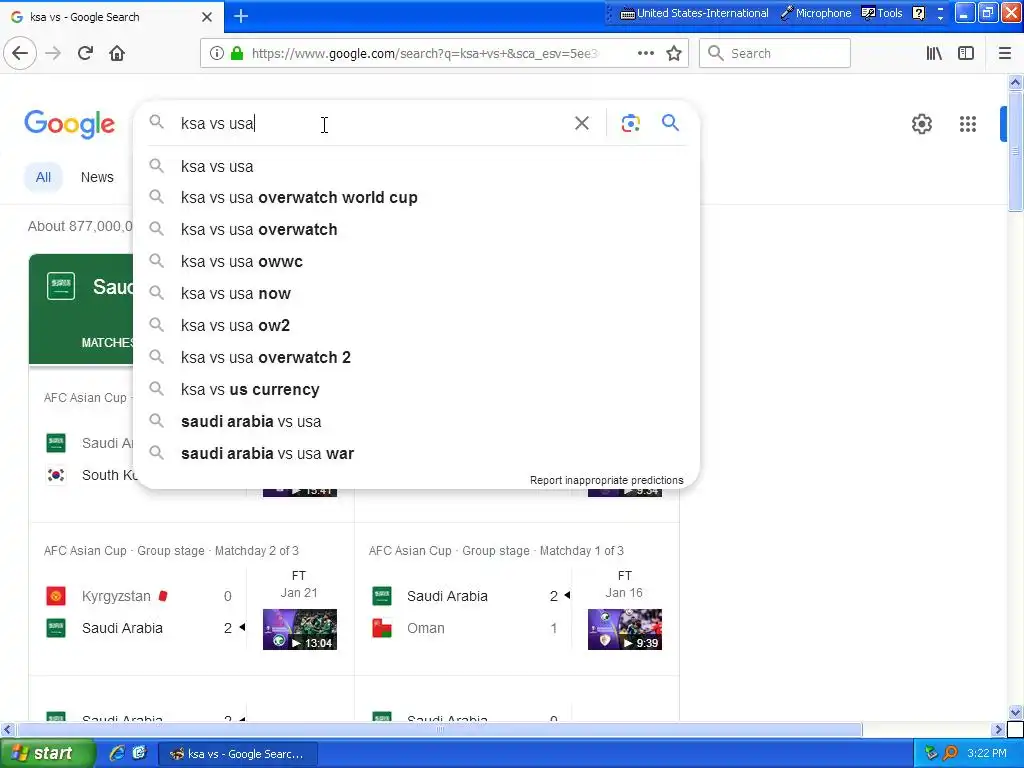Open the browser home page icon
The image size is (1024, 768).
[117, 53]
